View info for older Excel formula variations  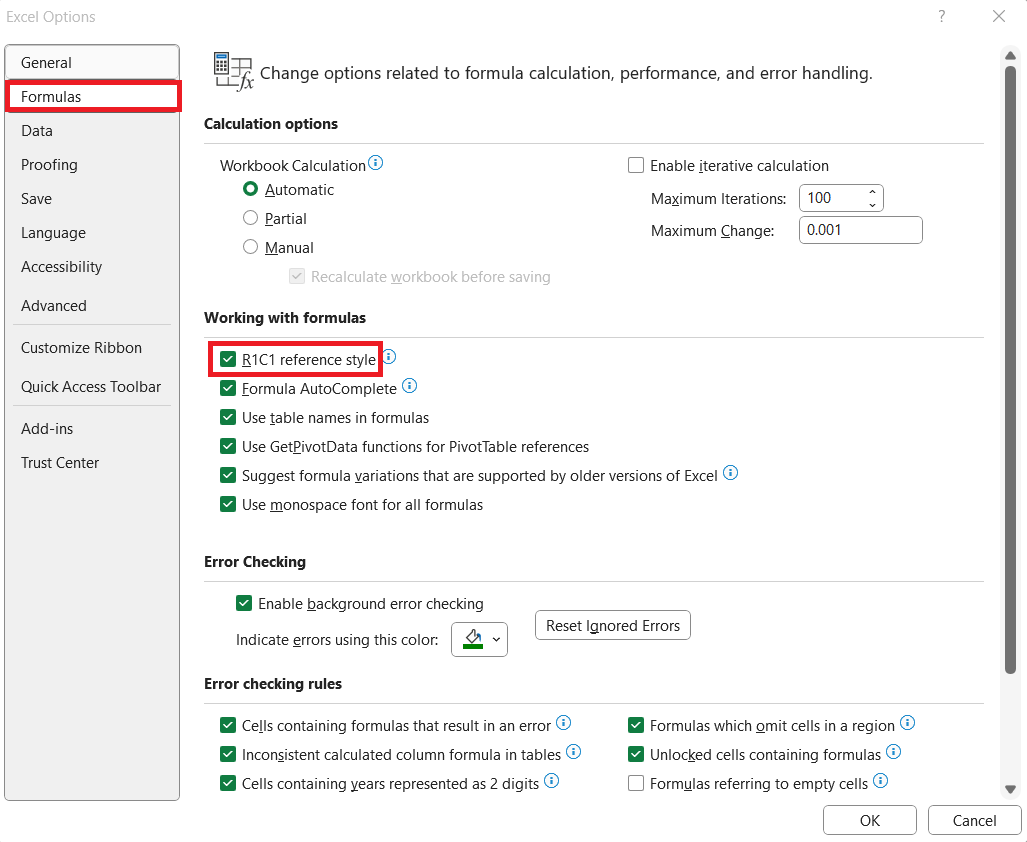click(x=730, y=473)
